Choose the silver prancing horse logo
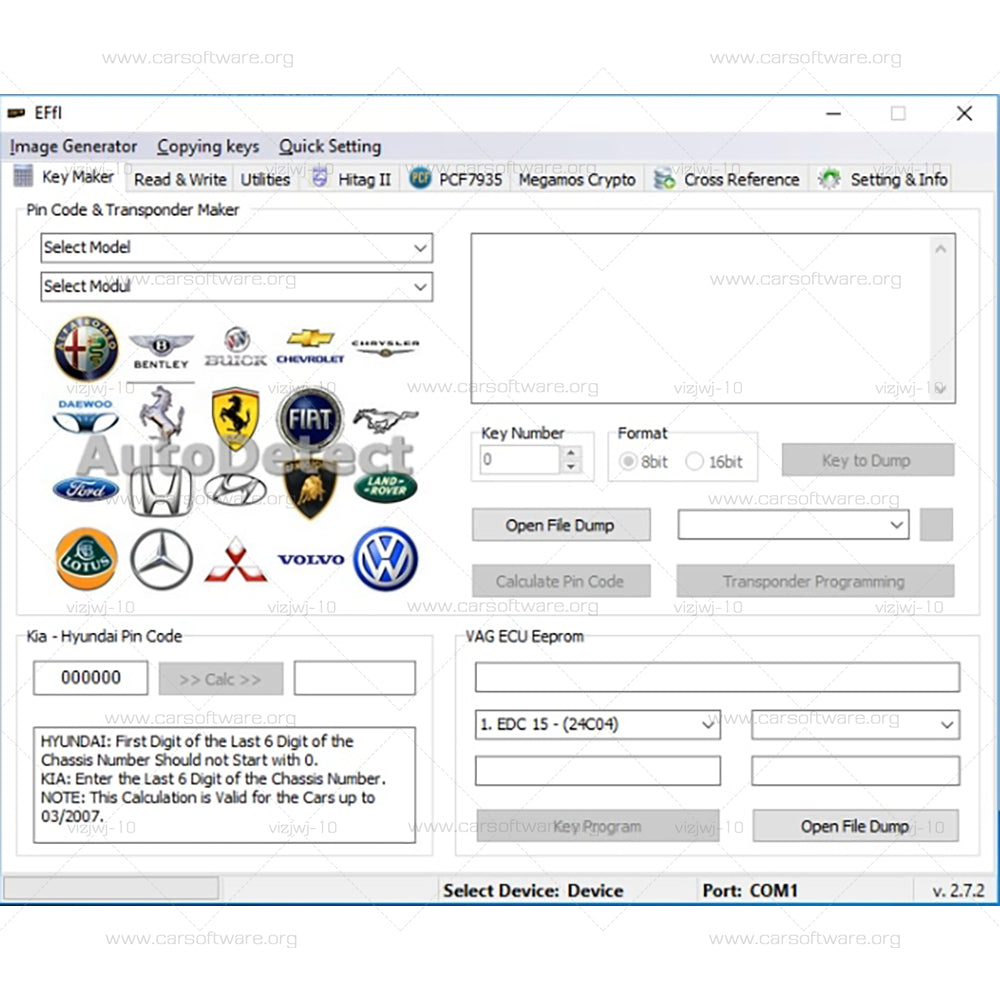This screenshot has width=1000, height=1000. 161,413
